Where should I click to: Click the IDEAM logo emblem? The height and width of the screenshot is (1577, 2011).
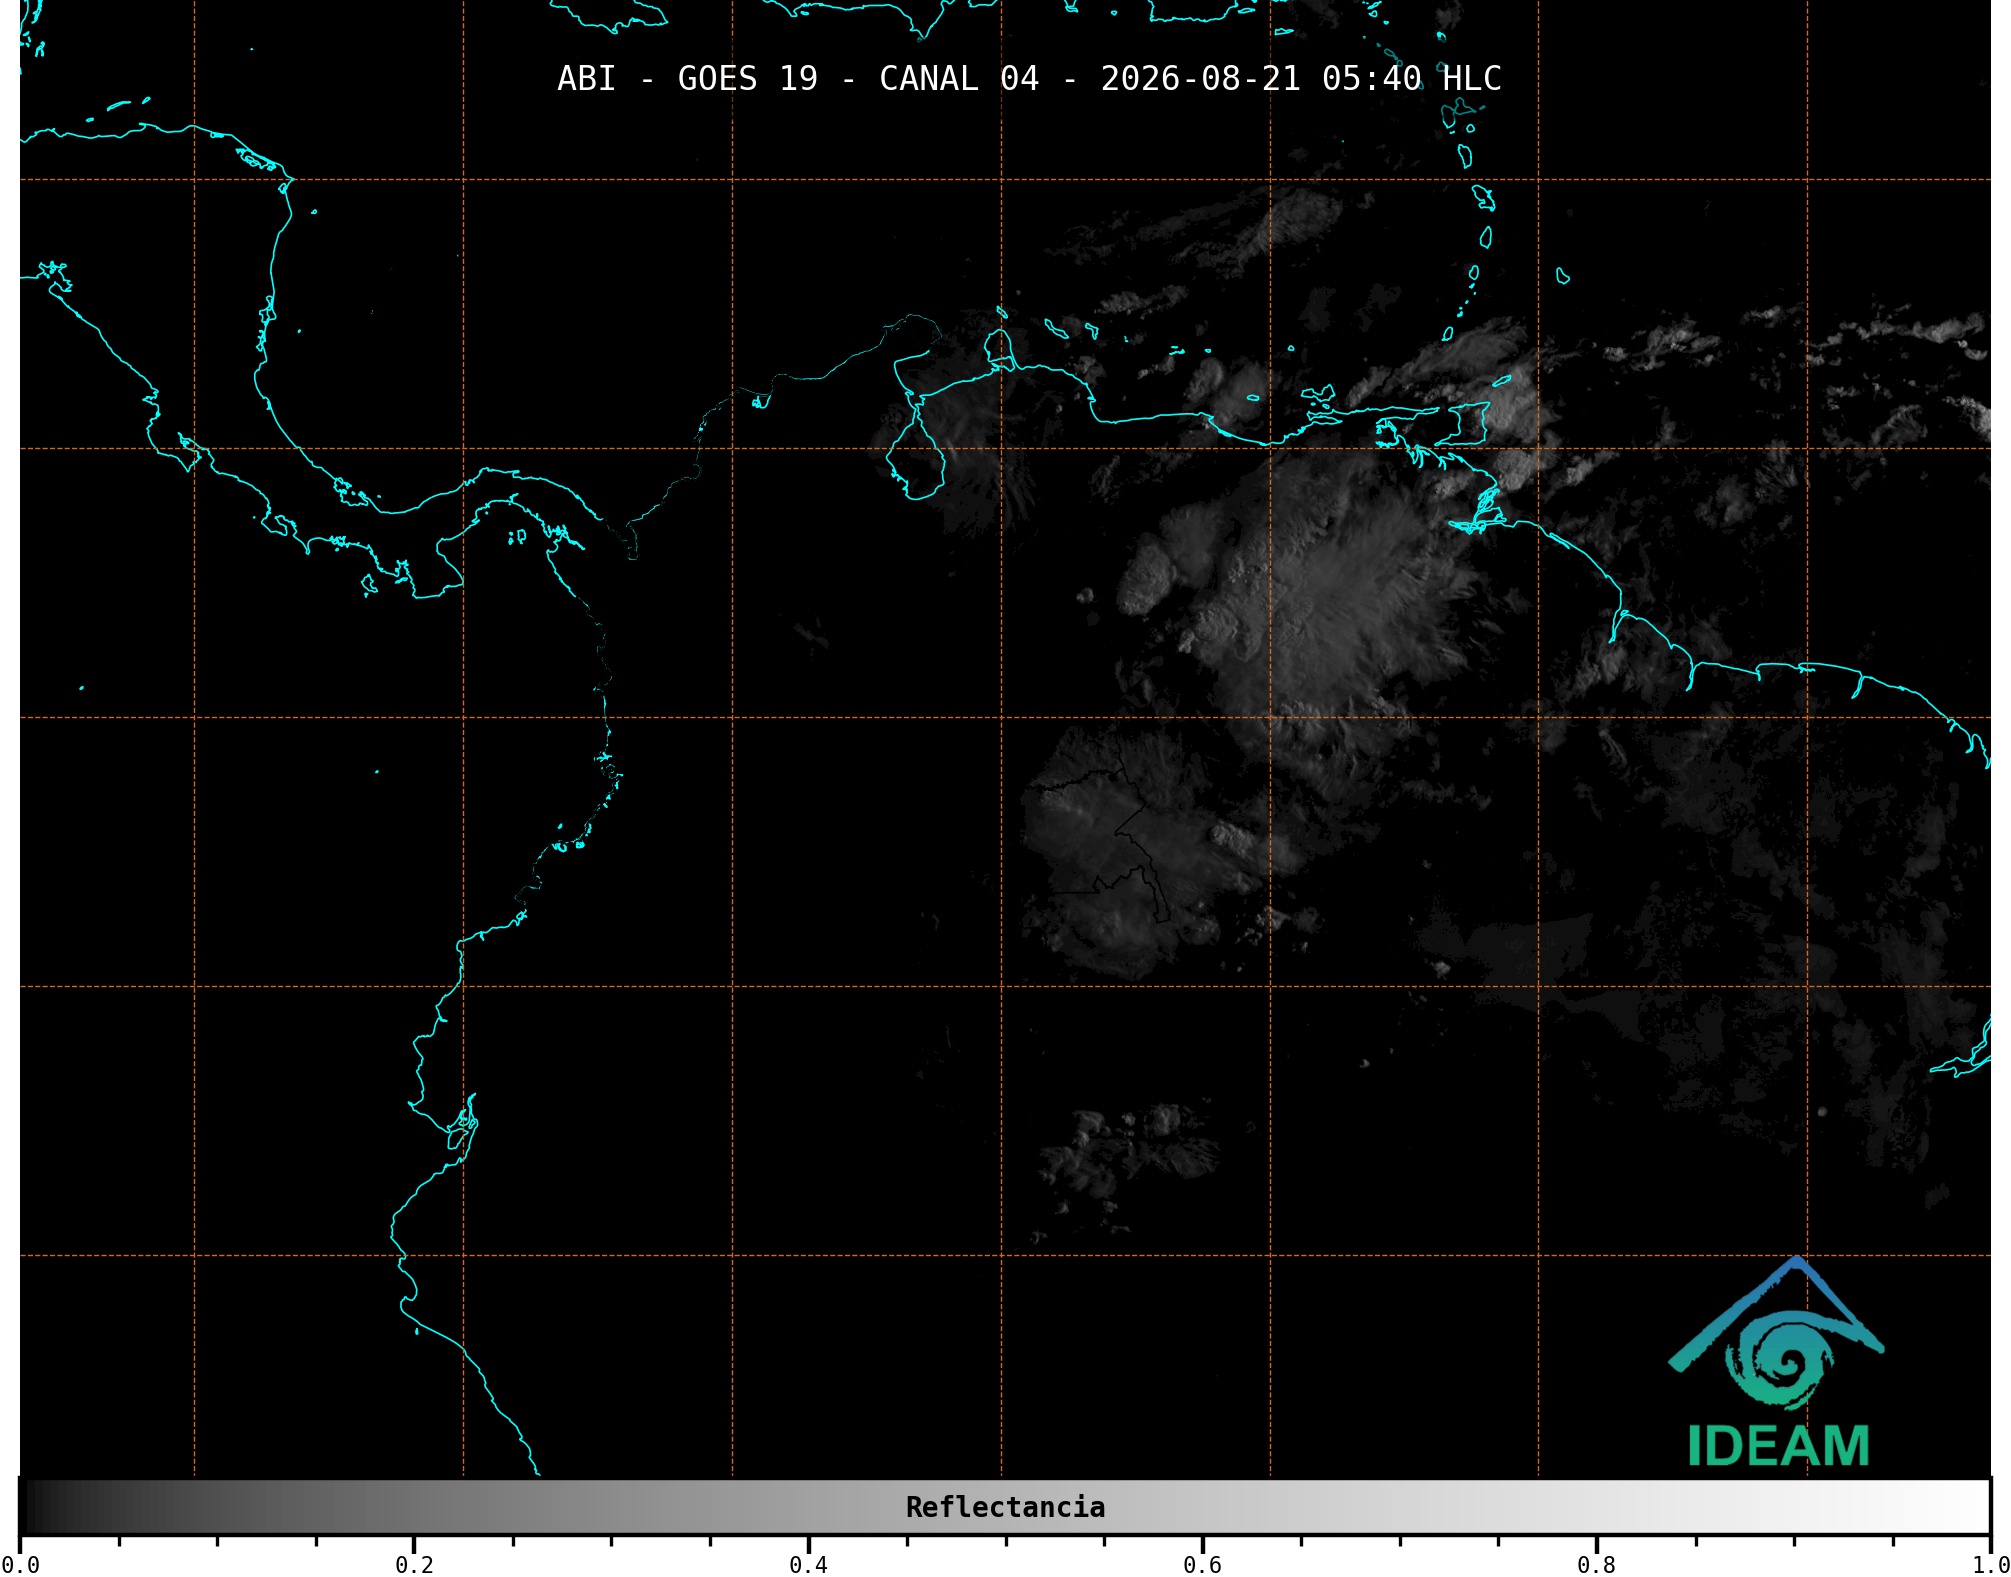click(1776, 1333)
